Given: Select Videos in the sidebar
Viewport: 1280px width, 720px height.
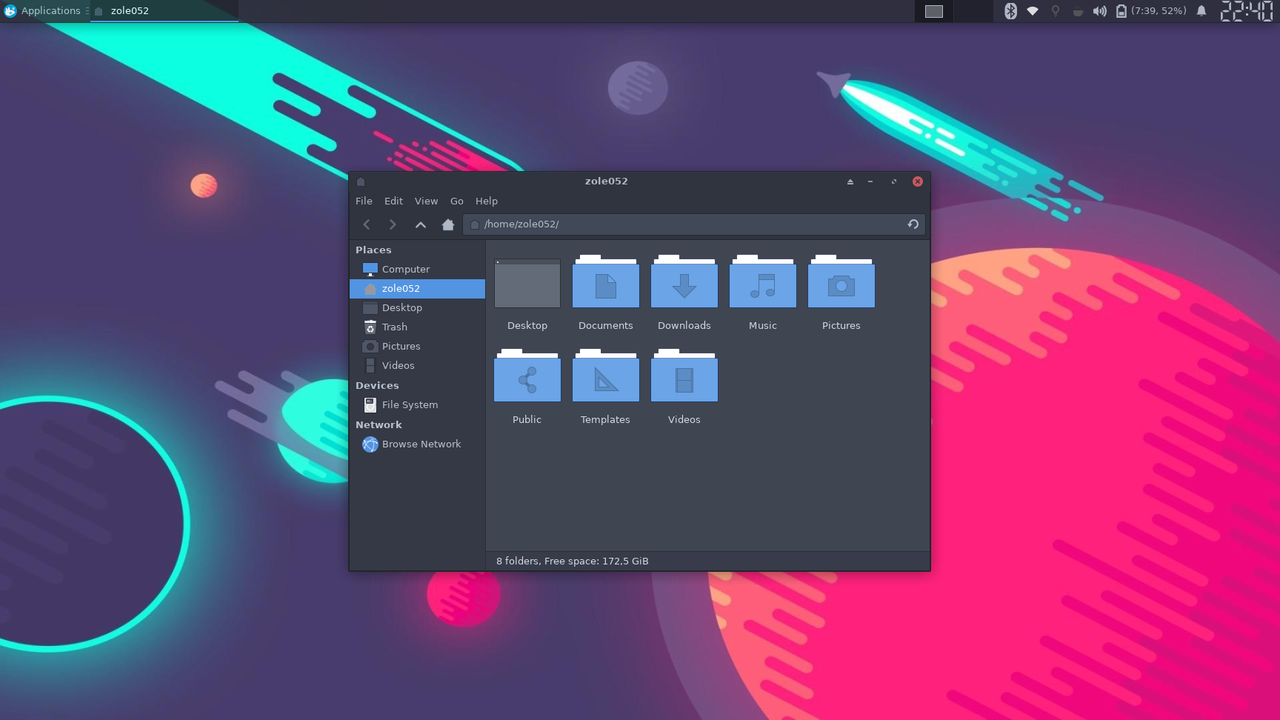Looking at the screenshot, I should 417,366.
